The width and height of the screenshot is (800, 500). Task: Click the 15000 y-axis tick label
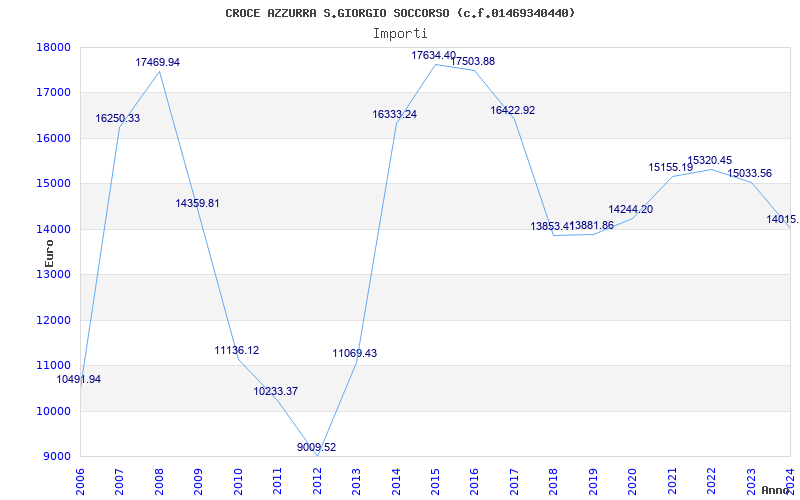coord(53,184)
